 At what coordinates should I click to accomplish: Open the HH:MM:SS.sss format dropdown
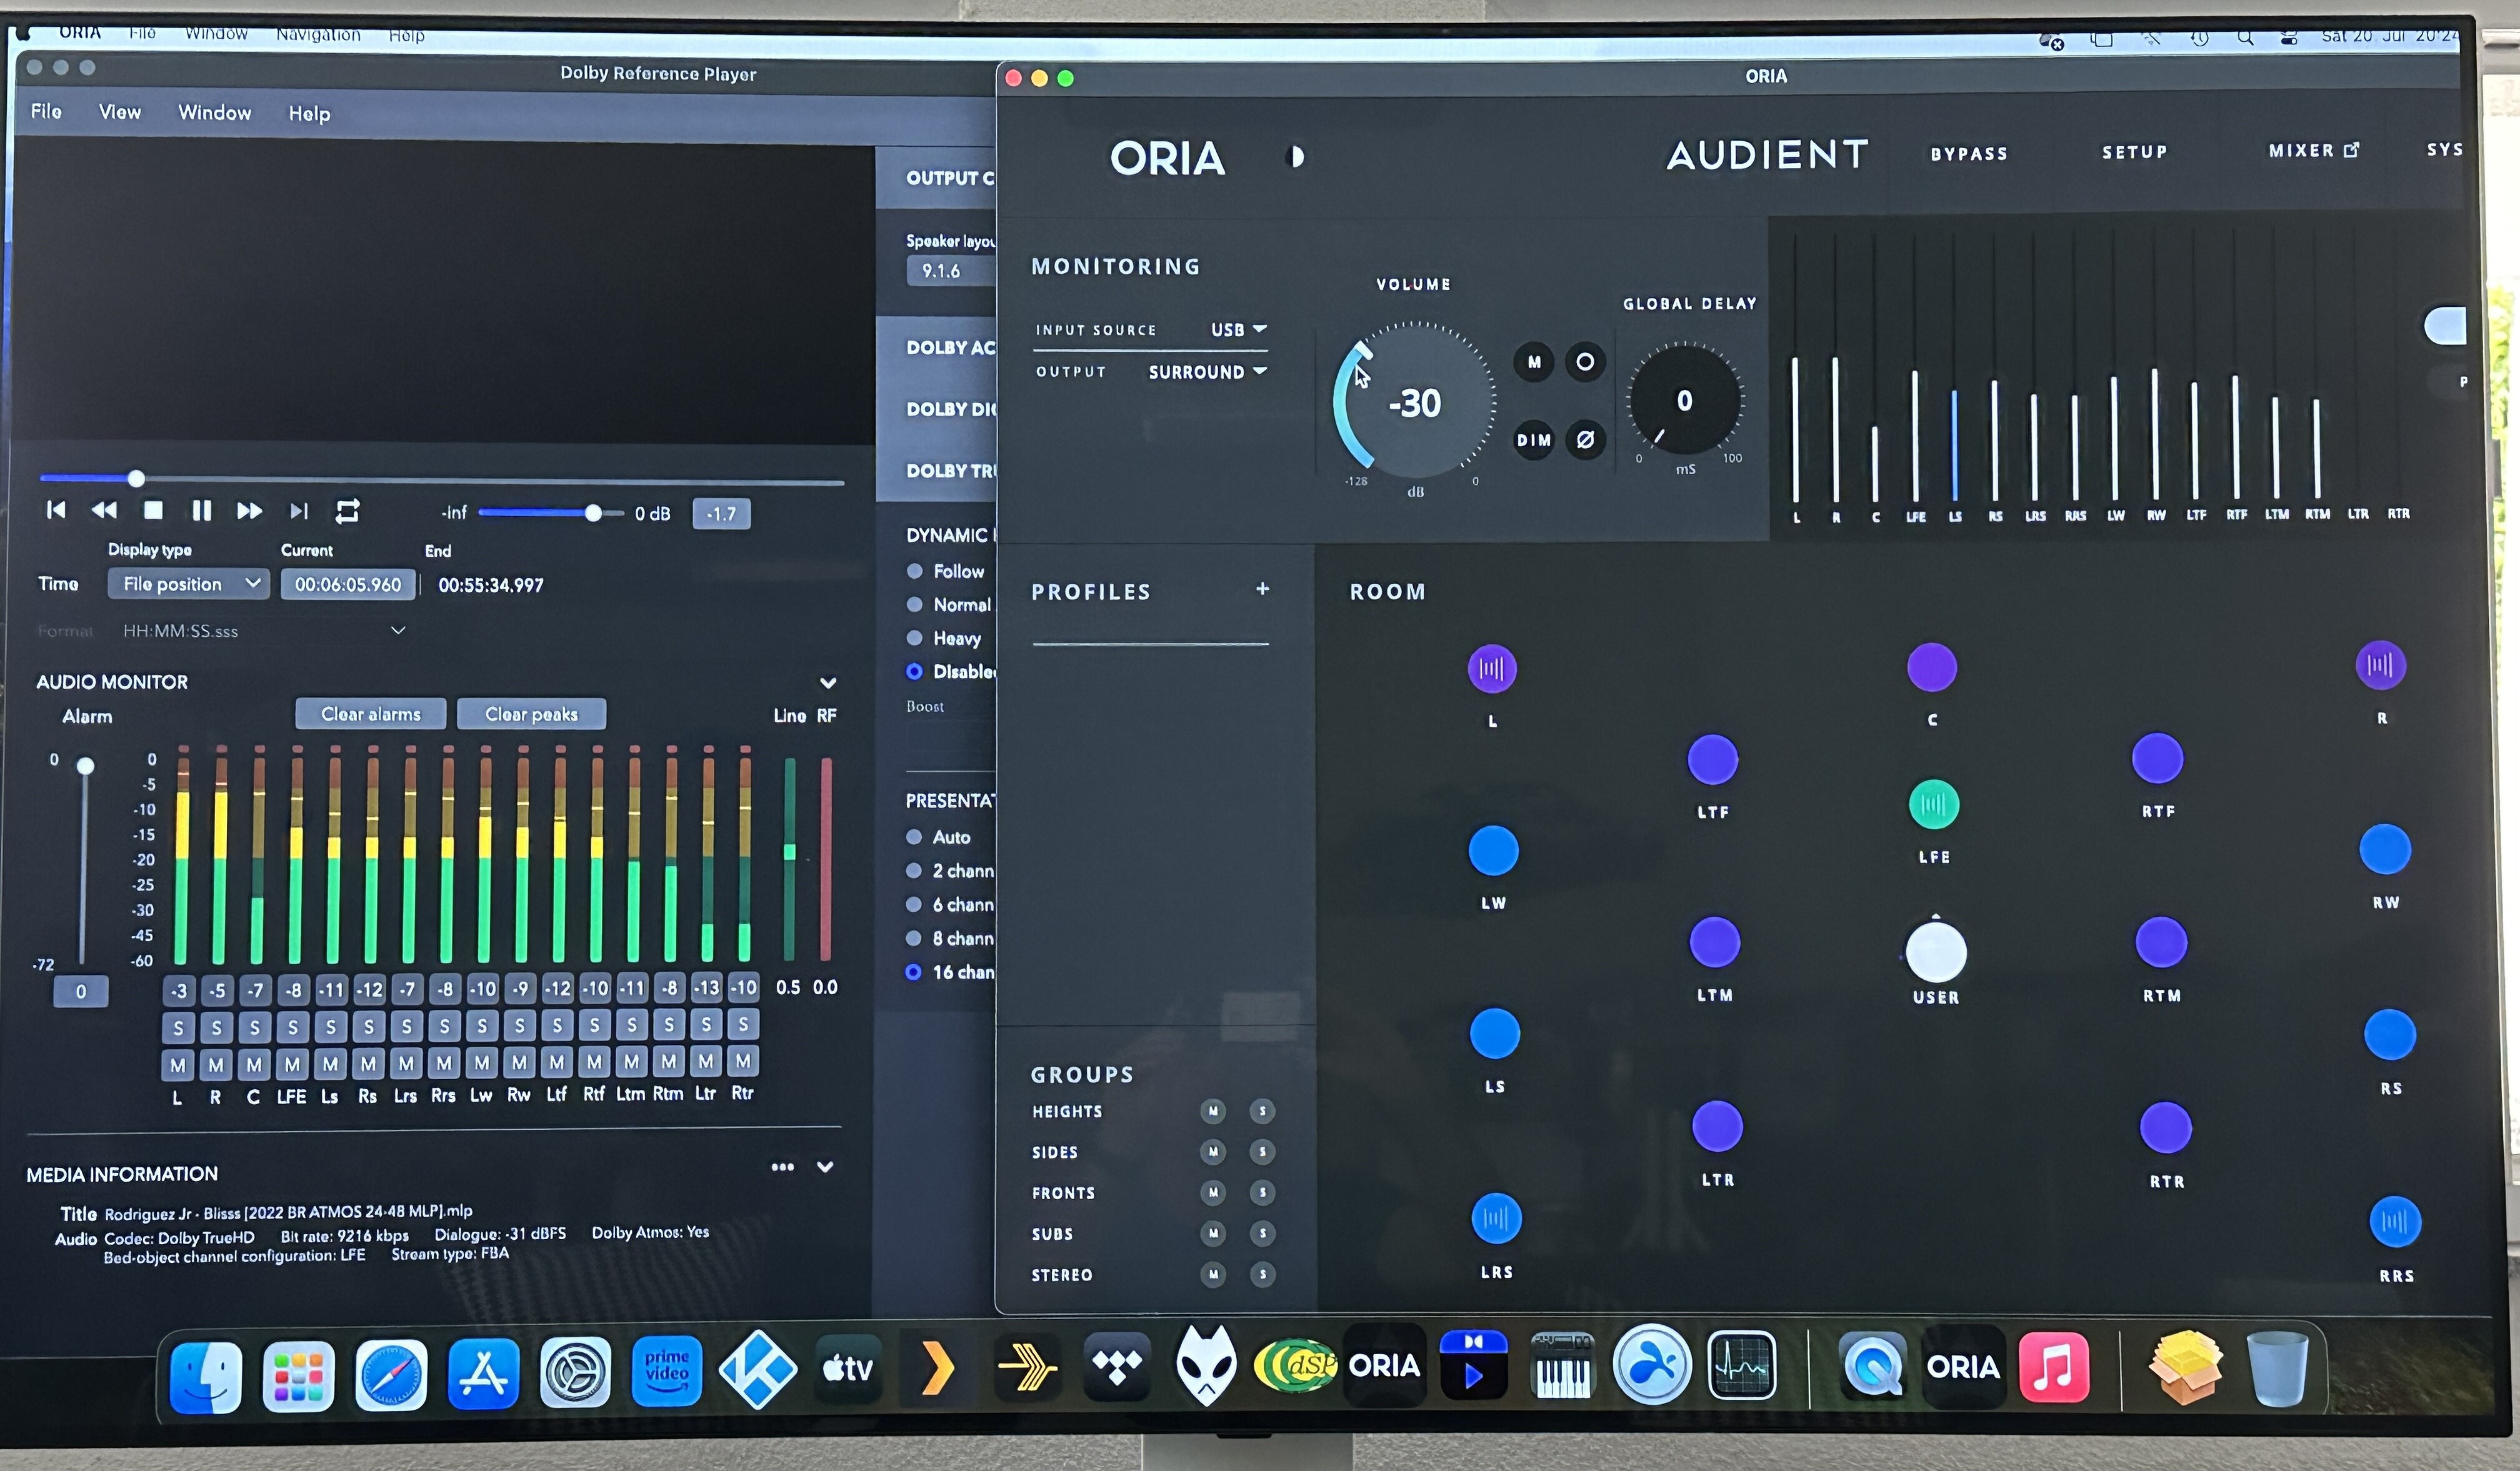click(x=264, y=631)
